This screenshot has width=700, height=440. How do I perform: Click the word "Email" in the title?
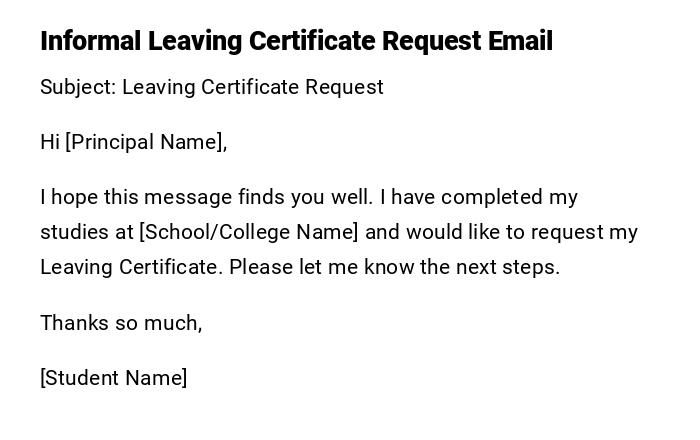coord(520,41)
